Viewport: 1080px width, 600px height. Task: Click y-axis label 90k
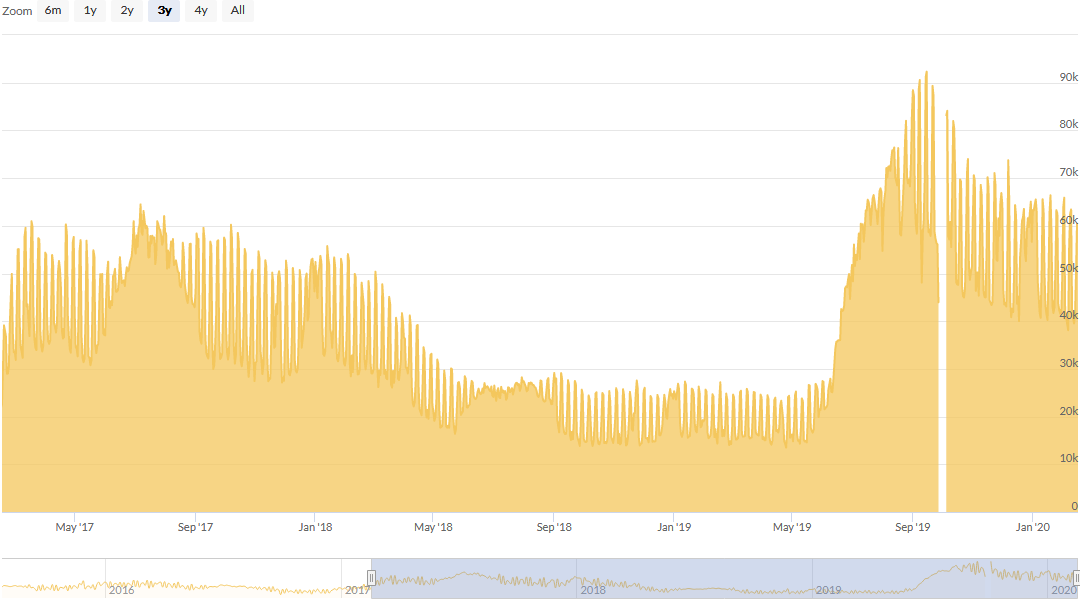point(1068,77)
